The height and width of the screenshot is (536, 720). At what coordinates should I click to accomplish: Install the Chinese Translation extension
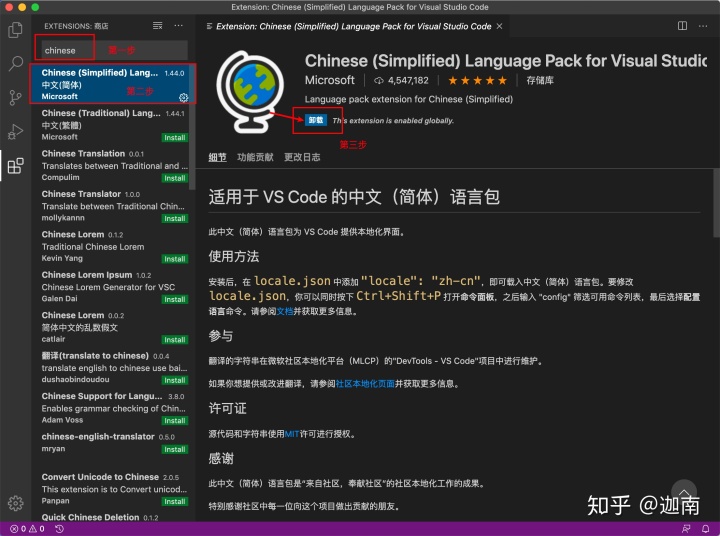pos(174,178)
